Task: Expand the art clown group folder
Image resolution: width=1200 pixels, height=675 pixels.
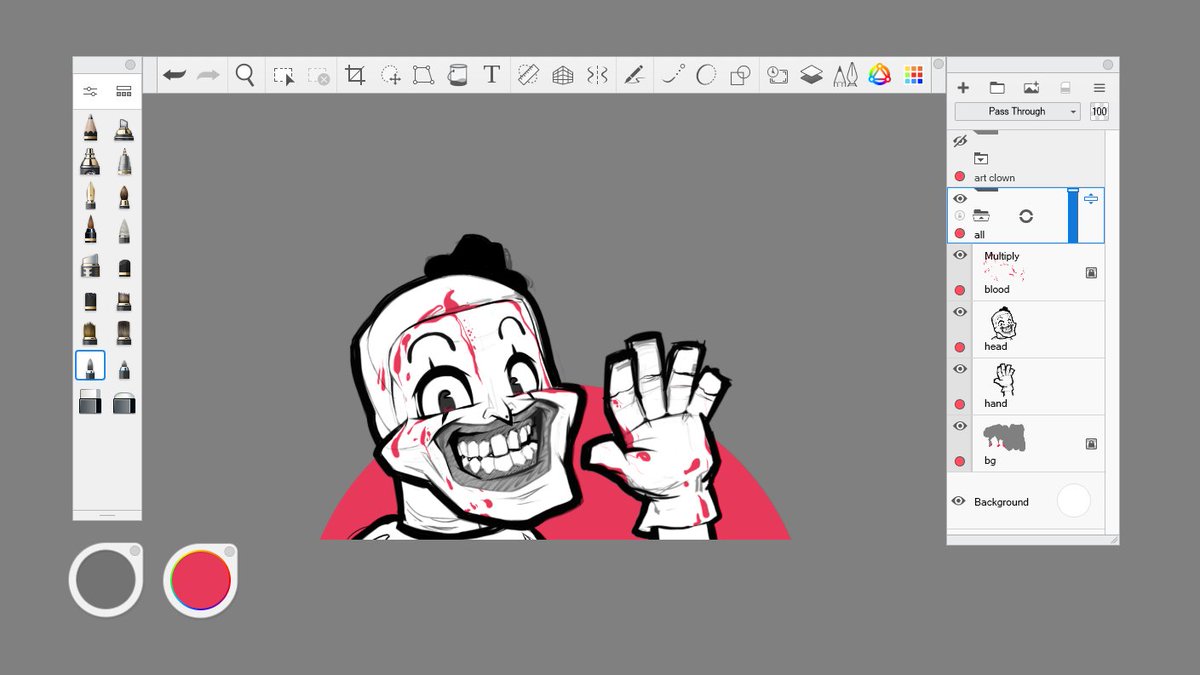Action: [x=981, y=159]
